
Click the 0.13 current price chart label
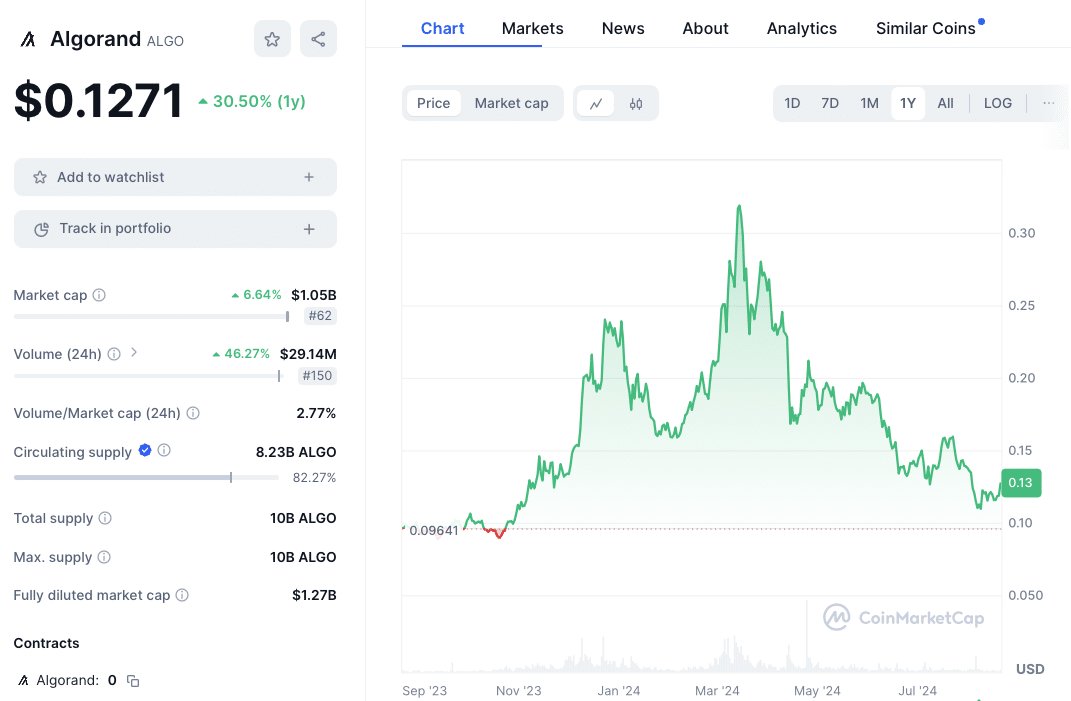1020,482
